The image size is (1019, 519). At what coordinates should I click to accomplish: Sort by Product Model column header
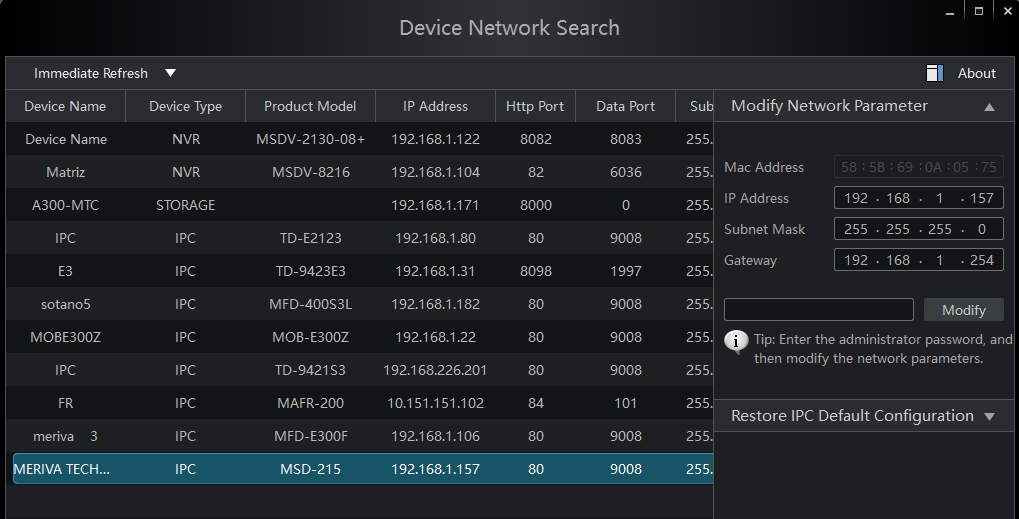[310, 106]
